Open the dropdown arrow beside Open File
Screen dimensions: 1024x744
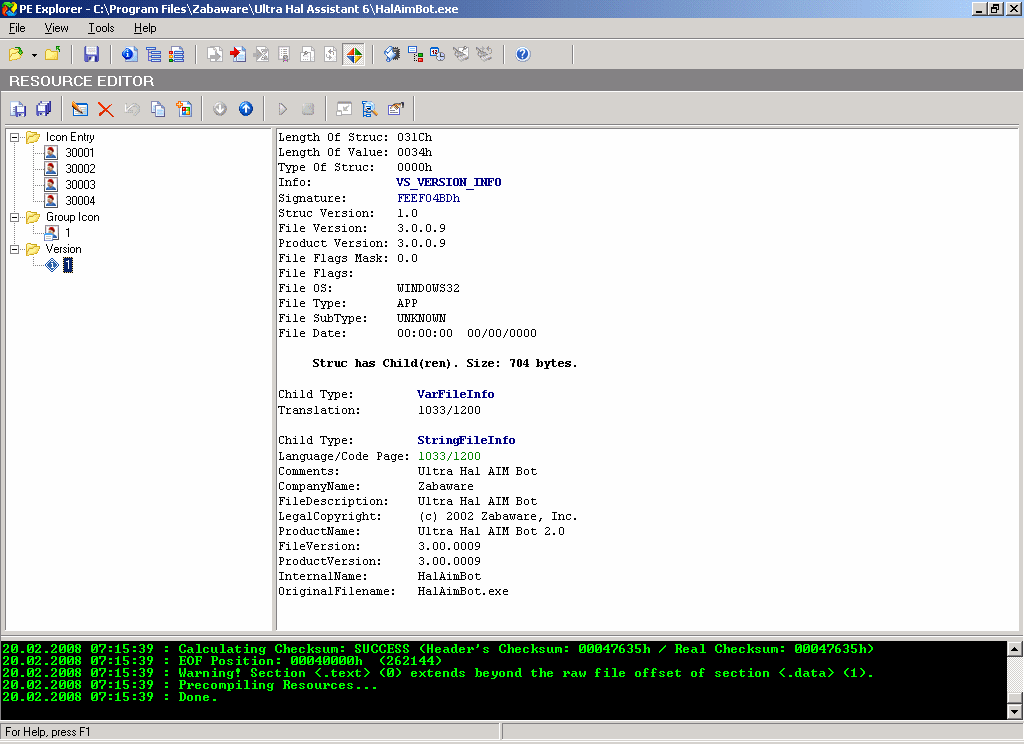pos(34,55)
